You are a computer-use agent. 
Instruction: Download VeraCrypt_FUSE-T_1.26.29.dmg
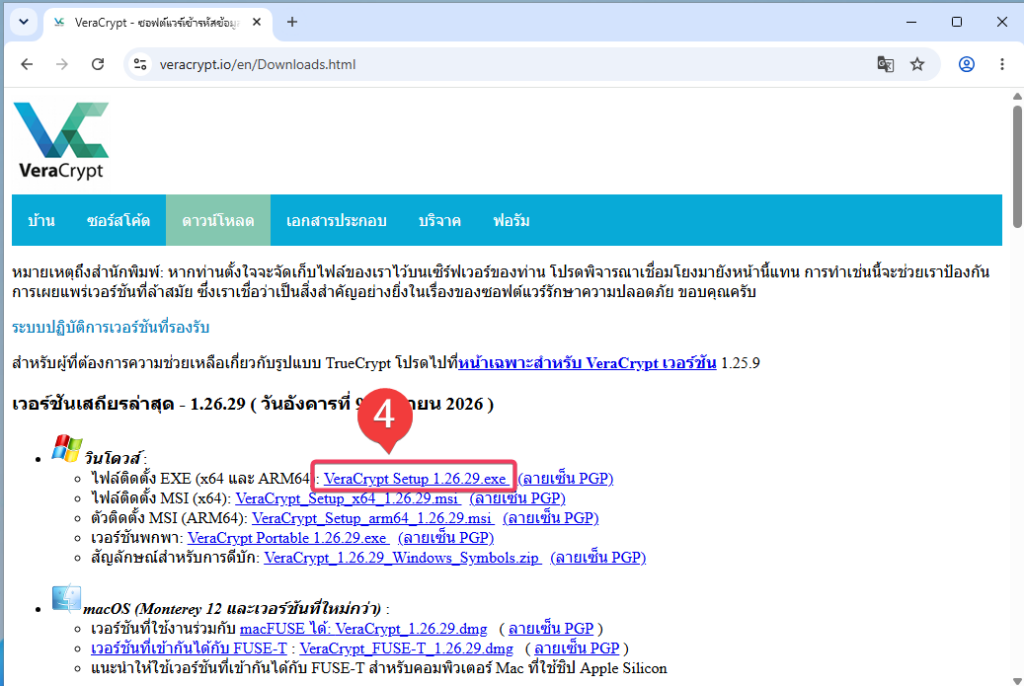(x=406, y=649)
